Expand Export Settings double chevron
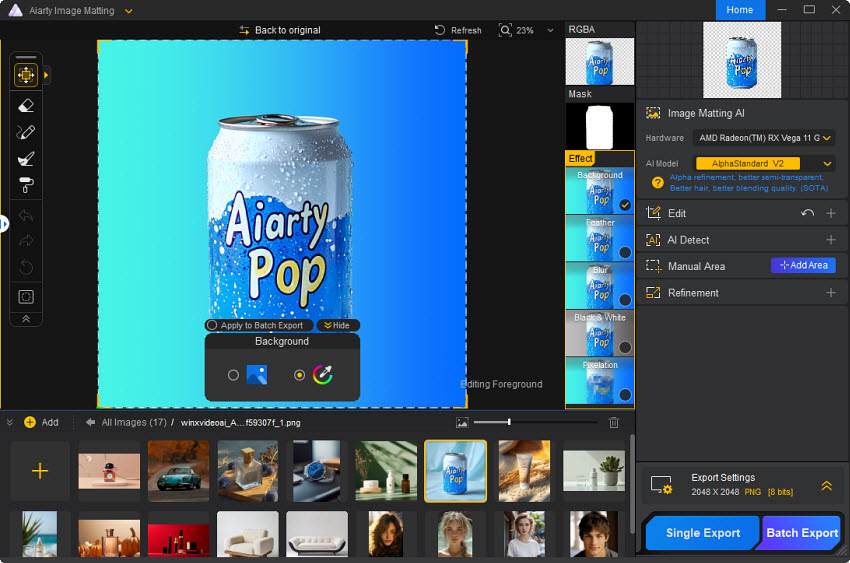This screenshot has width=850, height=563. click(x=827, y=486)
